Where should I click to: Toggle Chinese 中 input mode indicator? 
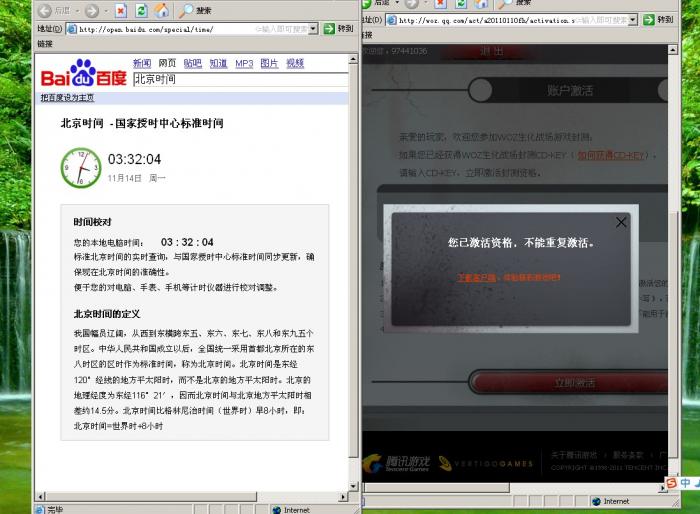pos(685,483)
